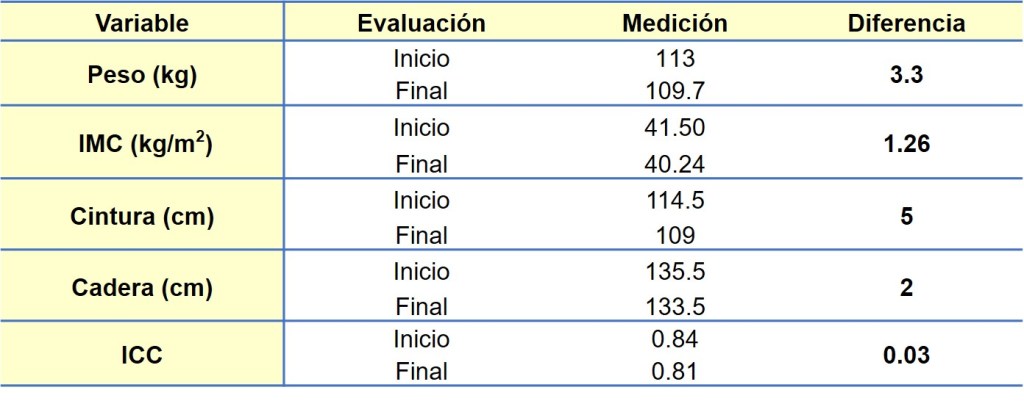Select the 41.50 initial IMC value

tap(674, 128)
